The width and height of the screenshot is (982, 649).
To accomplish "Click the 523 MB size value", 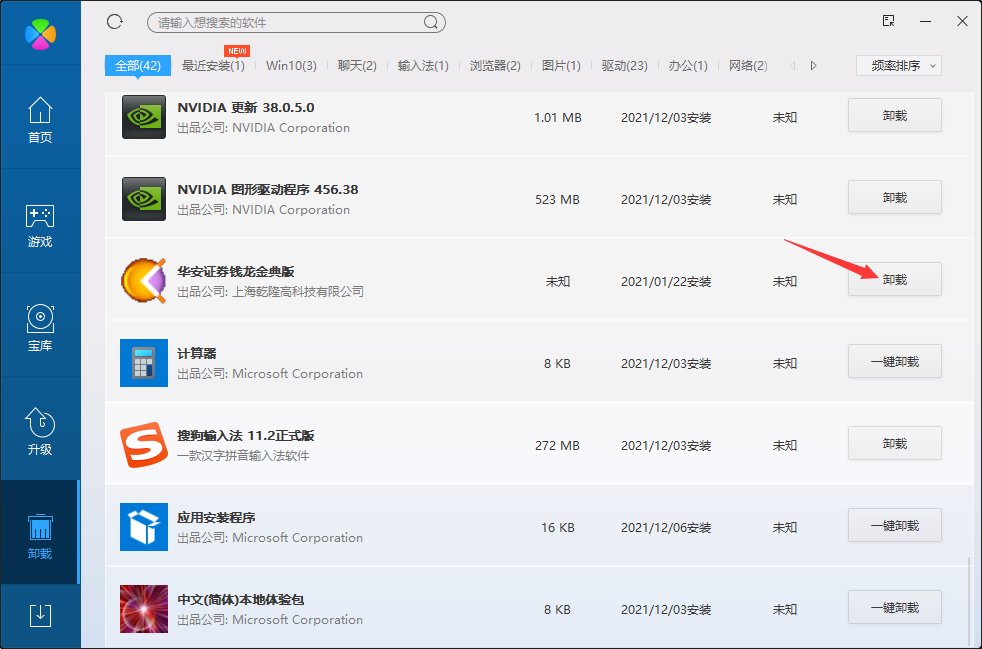I will click(557, 200).
